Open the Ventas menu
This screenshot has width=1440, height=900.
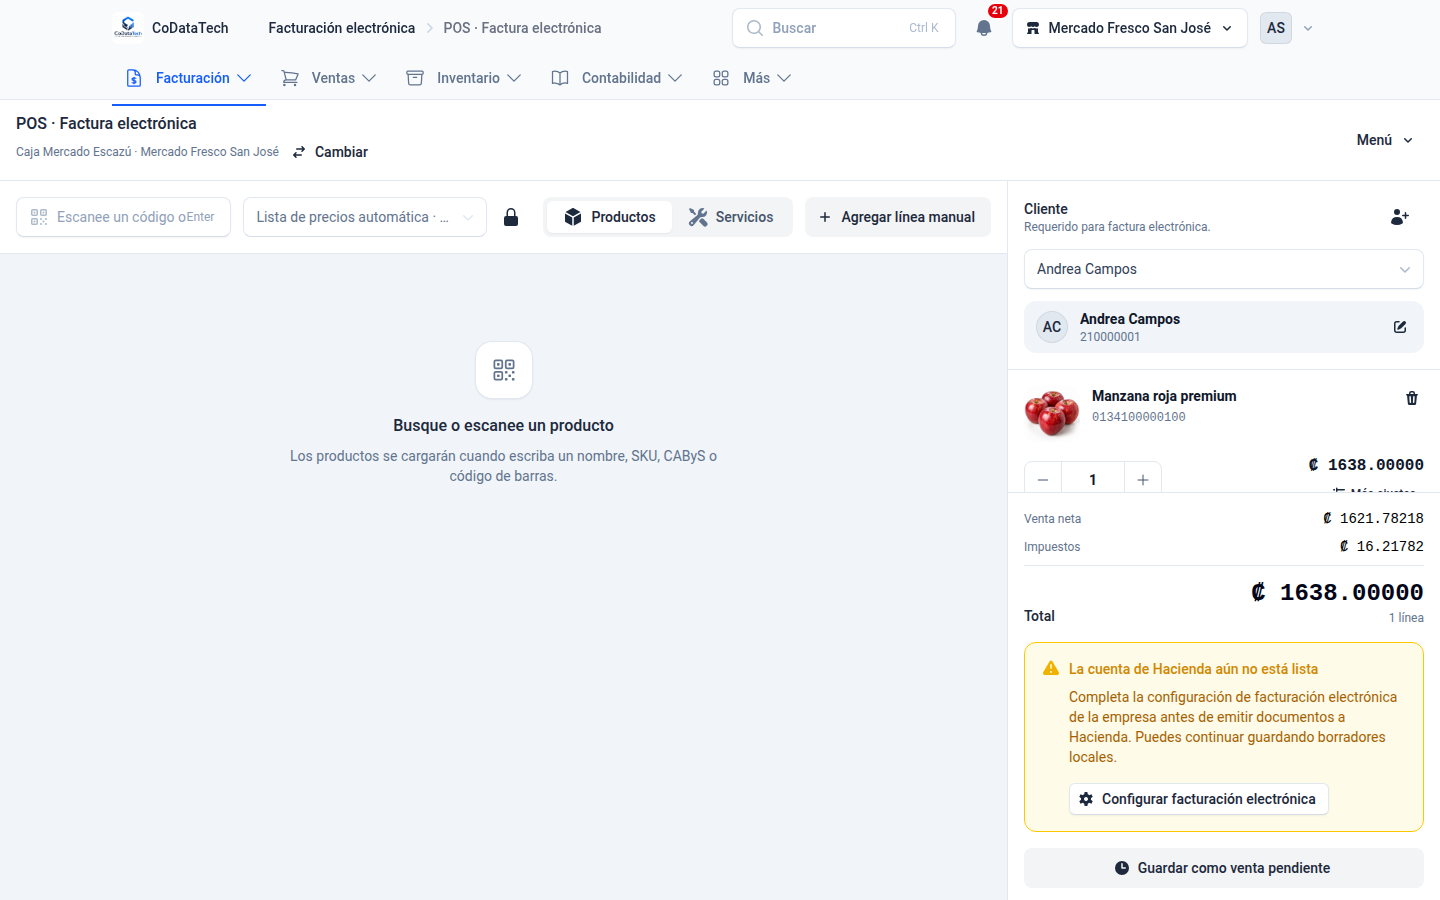tap(329, 78)
